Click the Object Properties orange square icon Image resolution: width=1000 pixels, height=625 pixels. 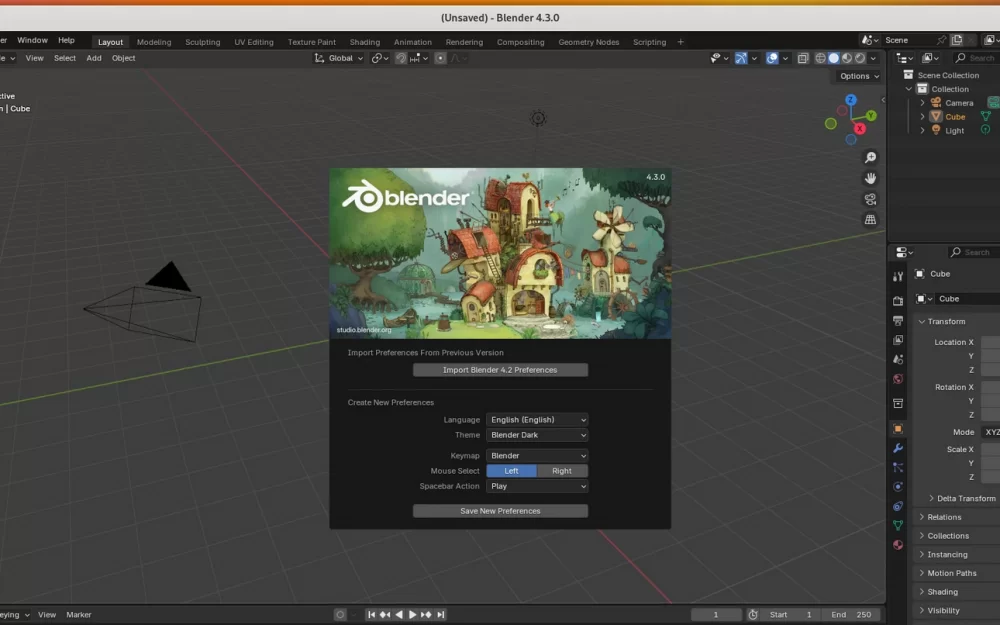(x=897, y=428)
